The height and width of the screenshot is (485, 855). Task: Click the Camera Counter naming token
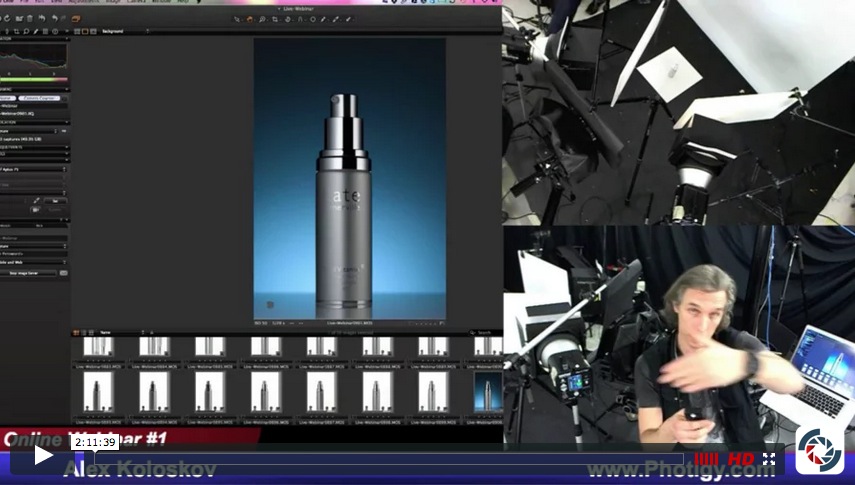click(x=41, y=98)
